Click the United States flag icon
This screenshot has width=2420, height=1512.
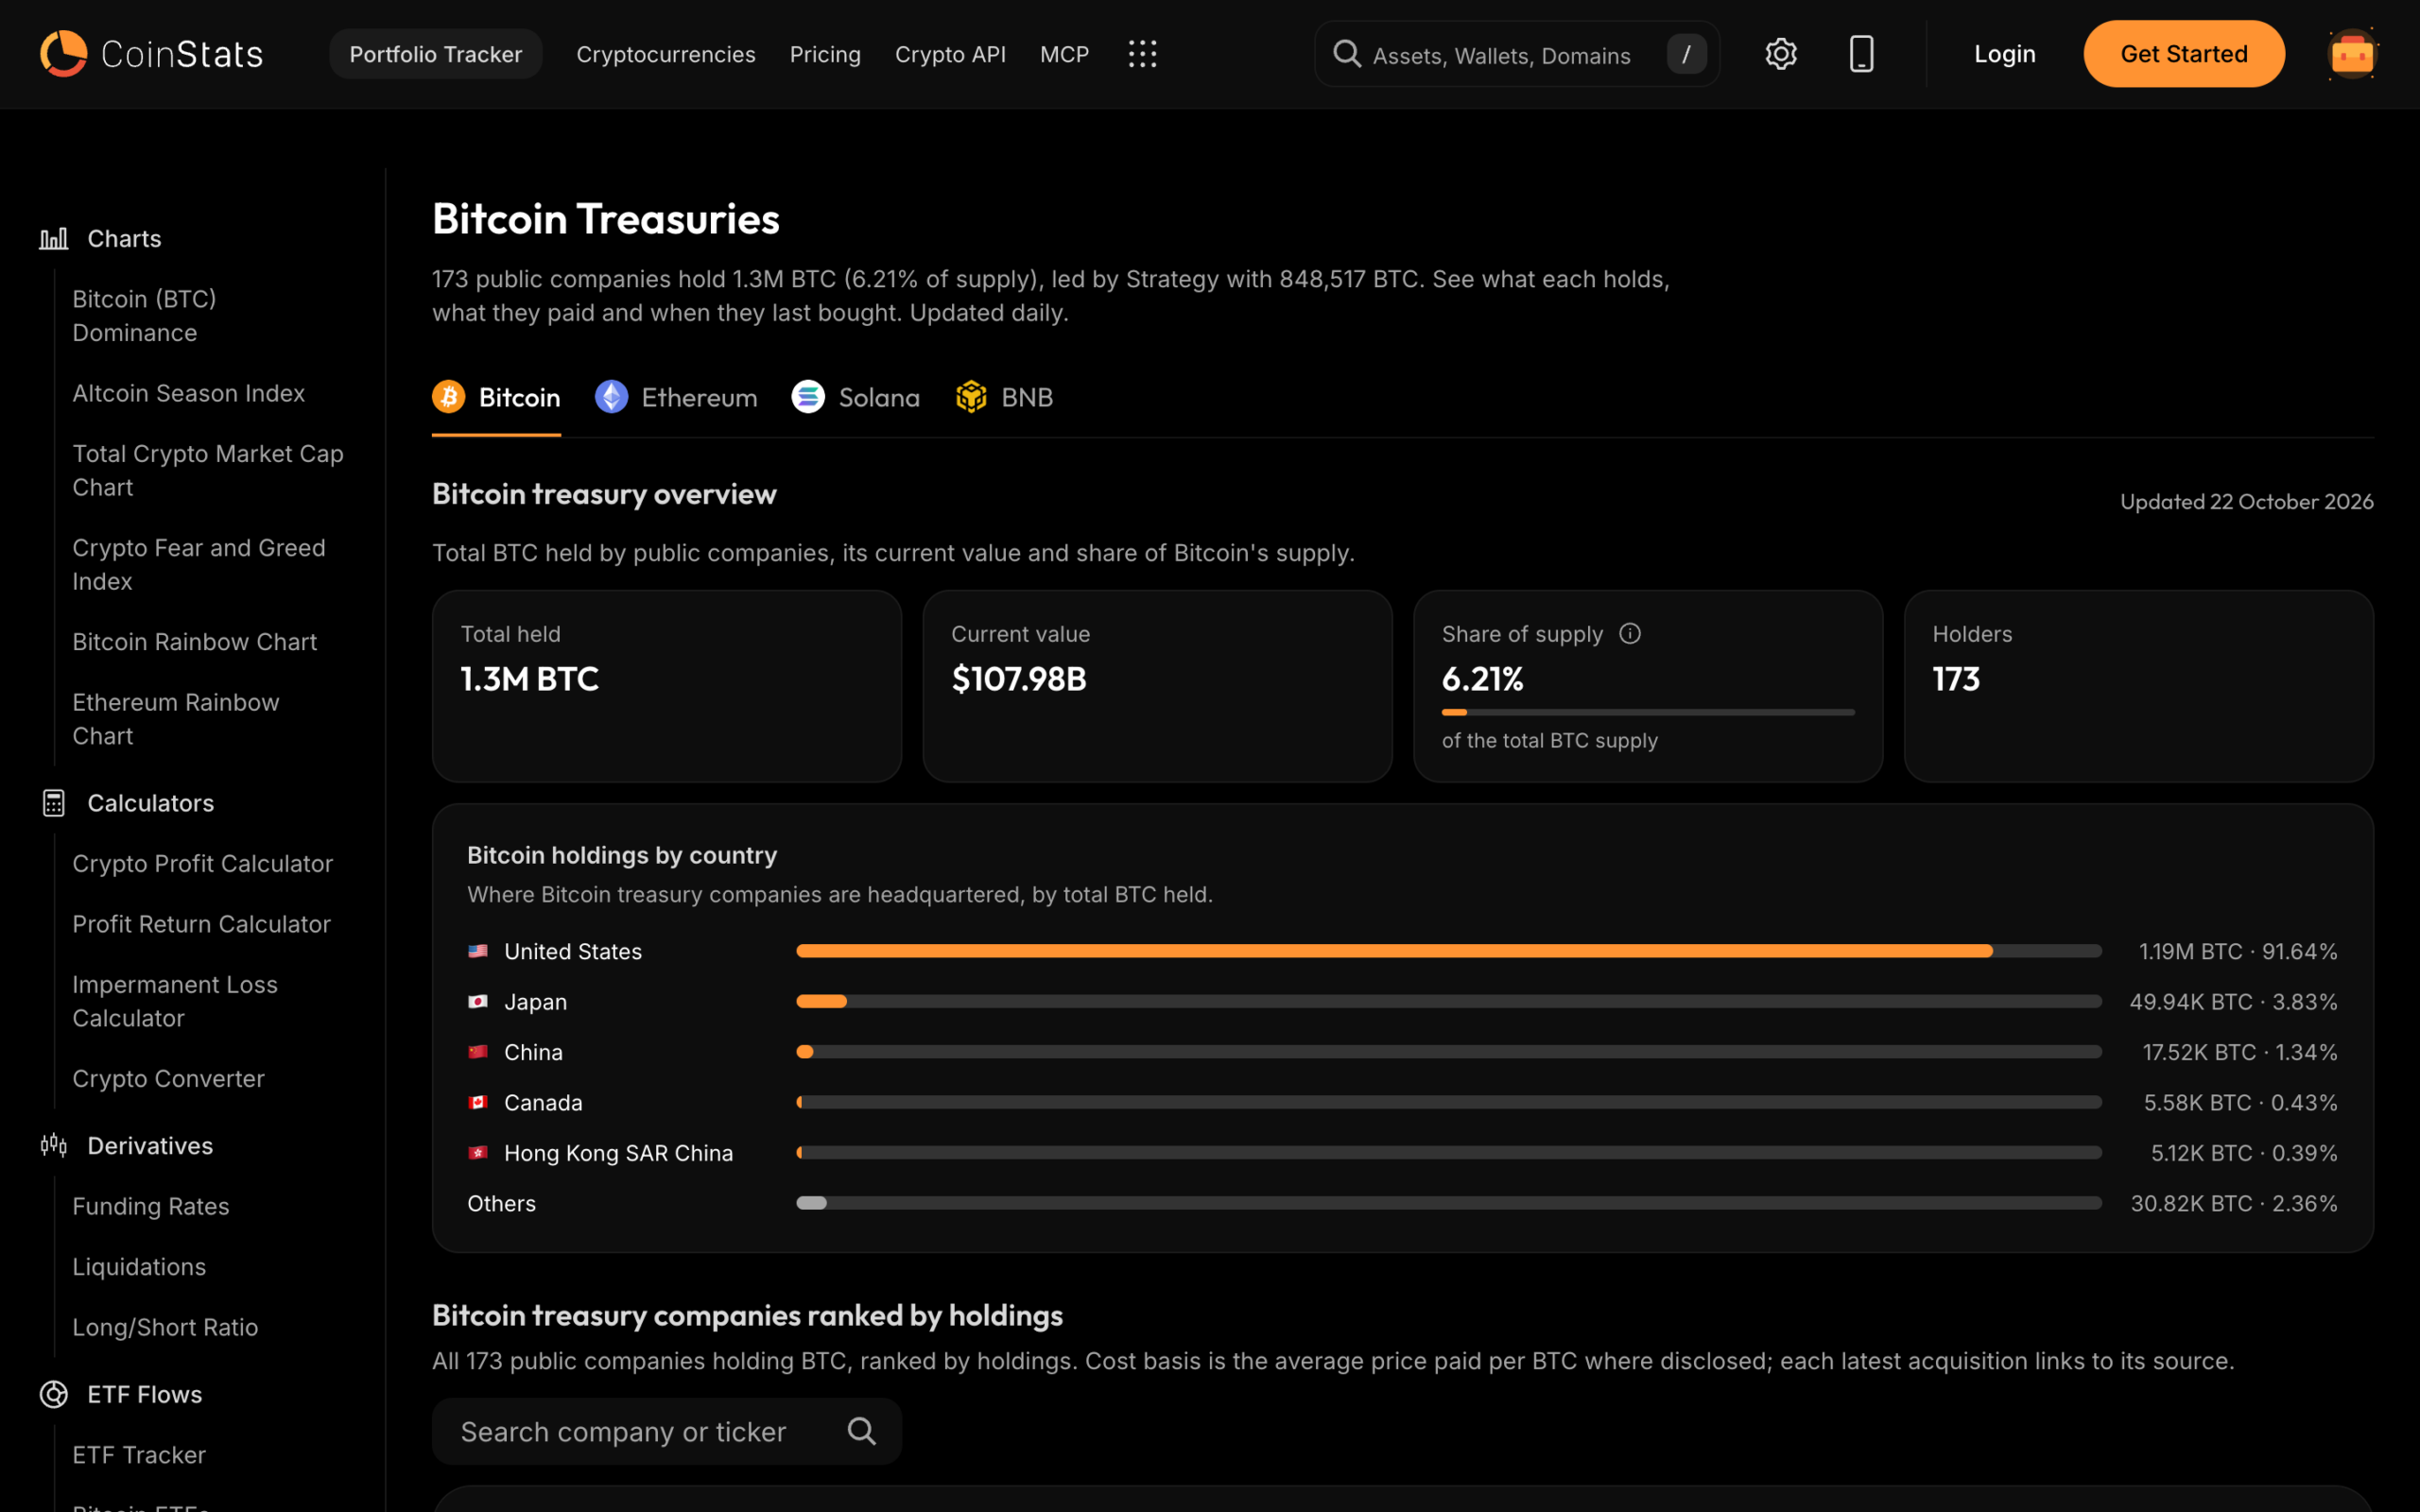[x=478, y=951]
